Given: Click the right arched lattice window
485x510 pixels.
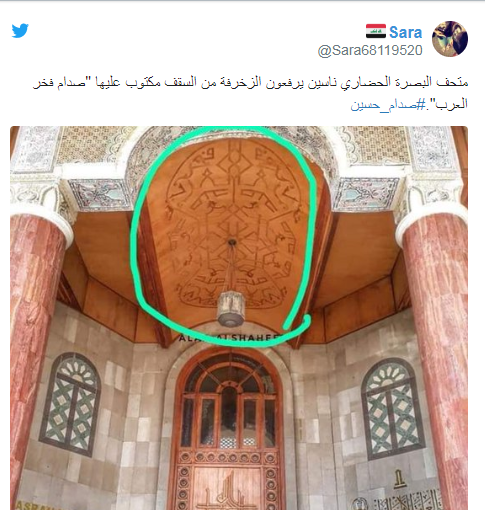Looking at the screenshot, I should tap(392, 408).
